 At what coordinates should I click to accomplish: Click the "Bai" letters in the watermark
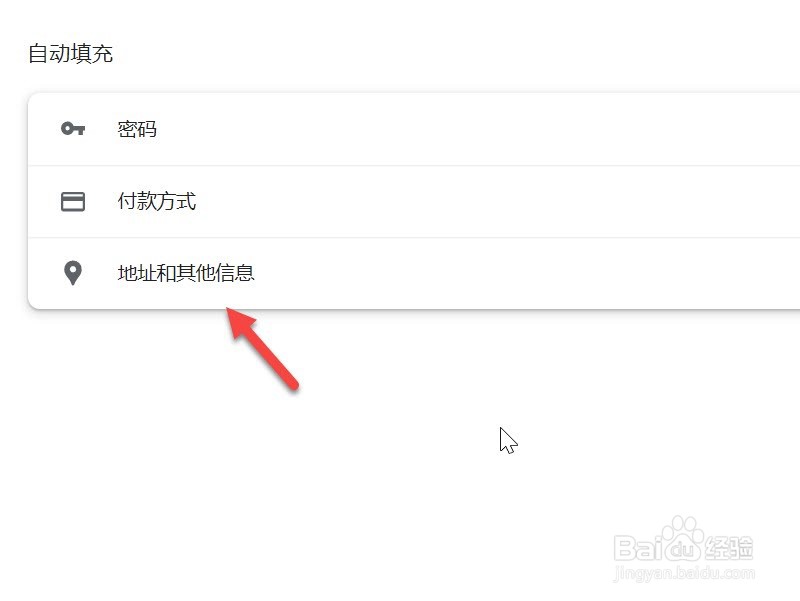coord(638,548)
